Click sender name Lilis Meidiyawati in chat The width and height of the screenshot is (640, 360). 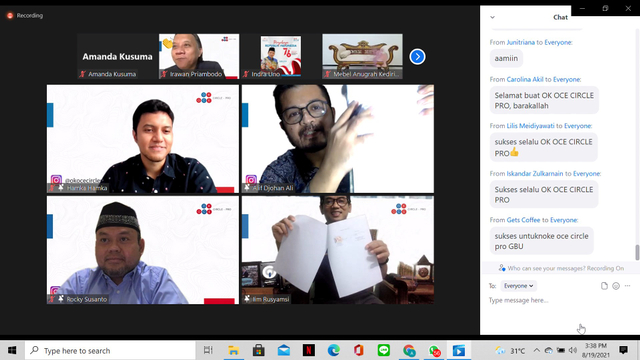[x=530, y=126]
